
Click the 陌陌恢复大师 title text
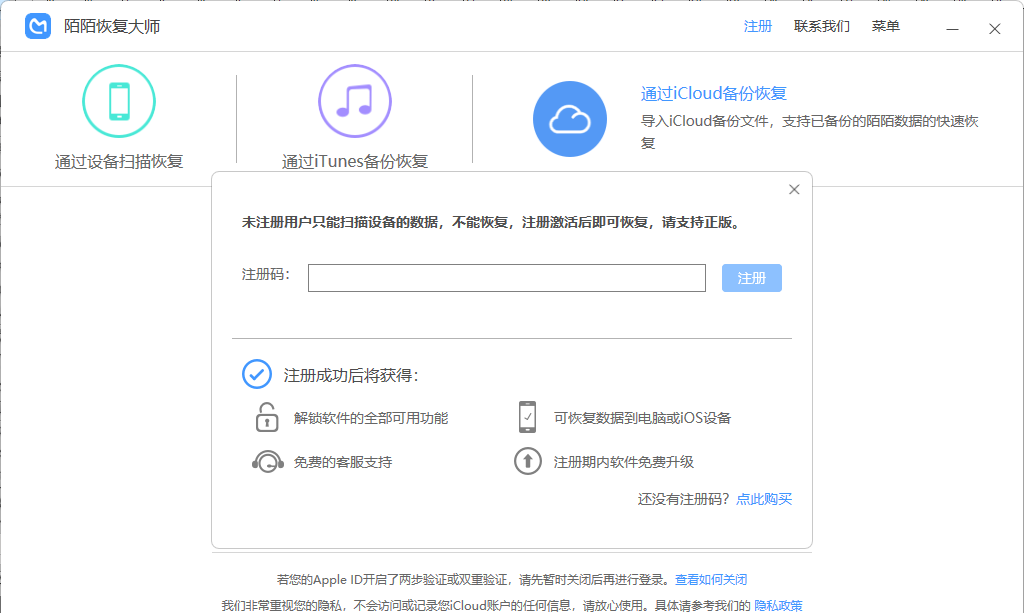pos(112,27)
